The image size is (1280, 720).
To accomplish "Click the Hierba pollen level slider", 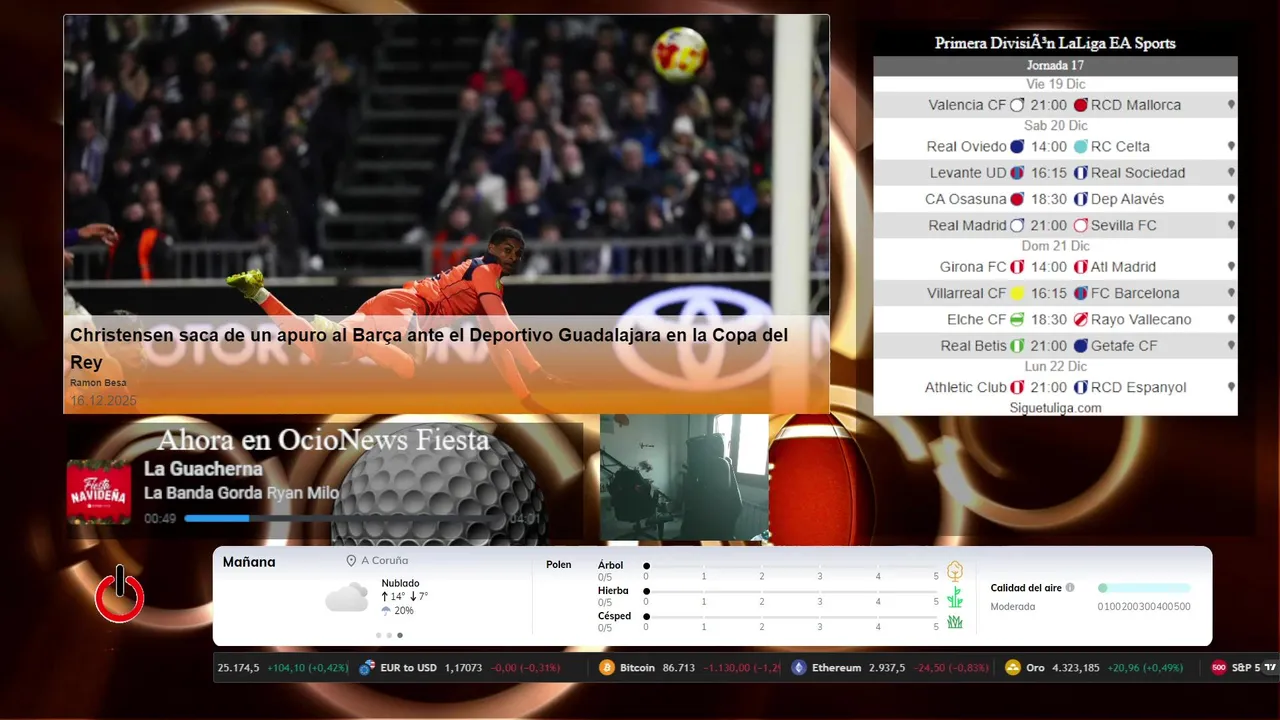I will pos(791,591).
